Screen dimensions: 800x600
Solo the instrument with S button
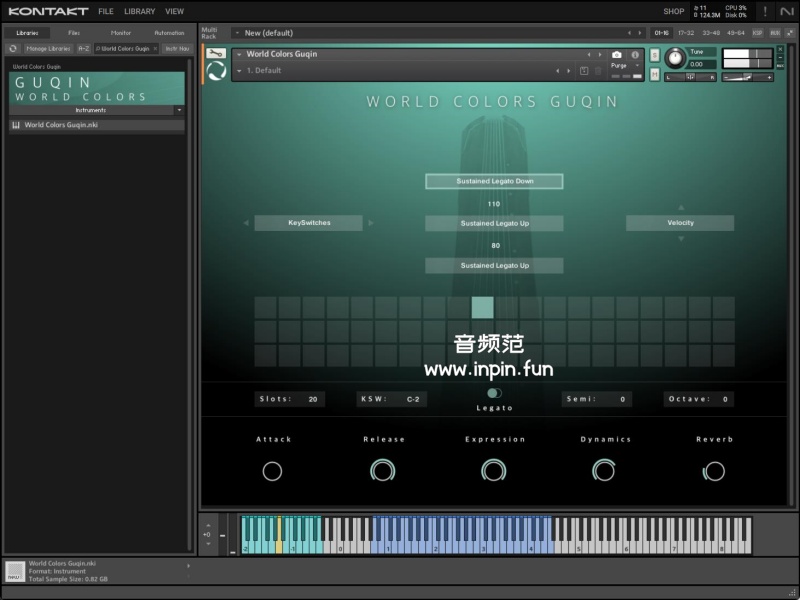coord(654,54)
